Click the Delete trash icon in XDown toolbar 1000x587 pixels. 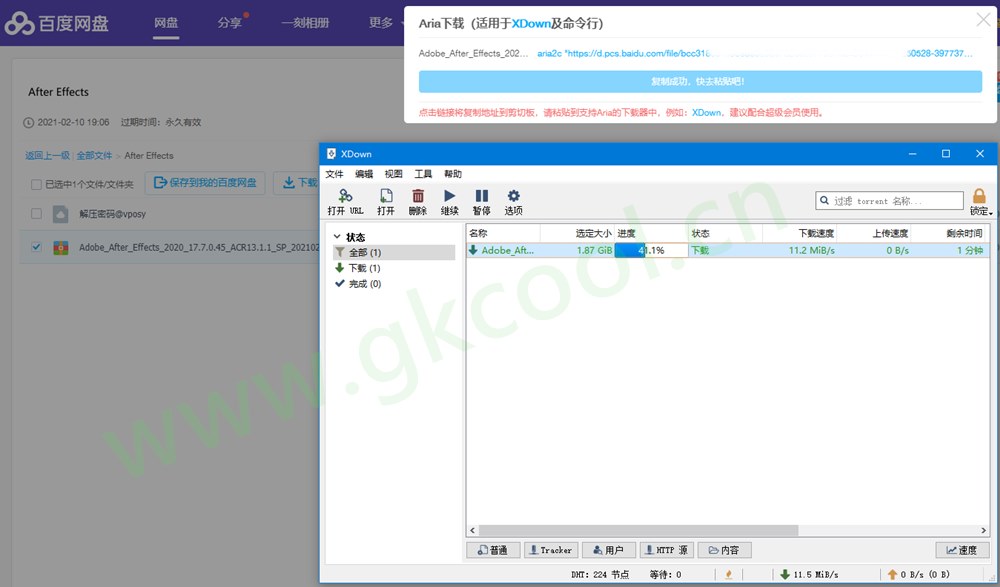418,195
